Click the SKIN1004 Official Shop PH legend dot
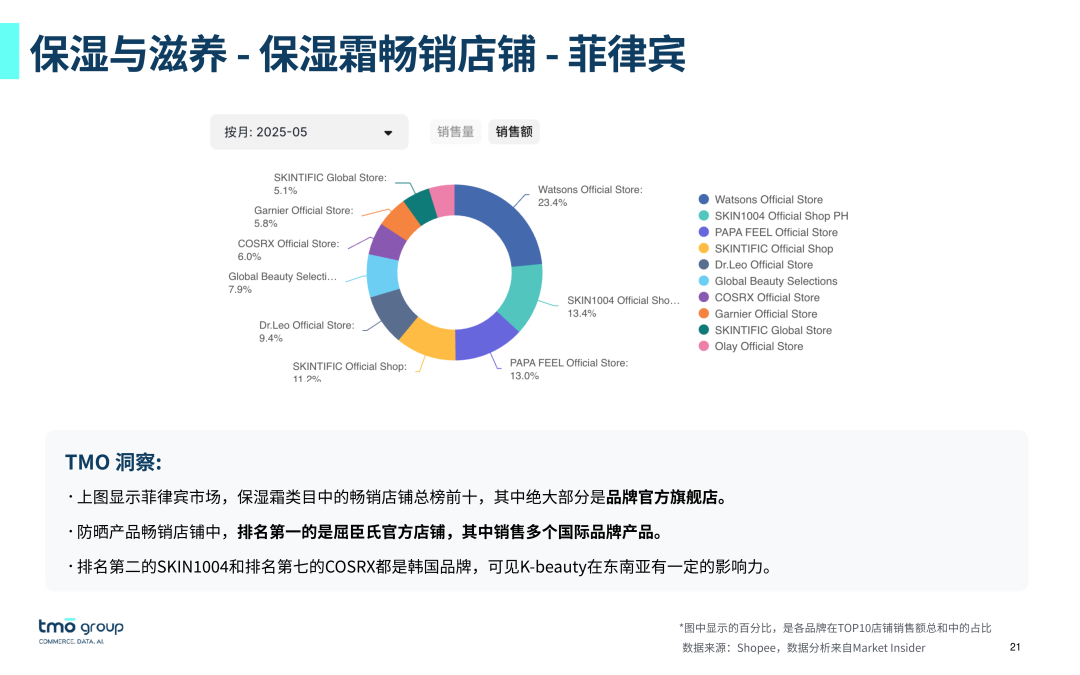This screenshot has height=675, width=1080. (703, 216)
